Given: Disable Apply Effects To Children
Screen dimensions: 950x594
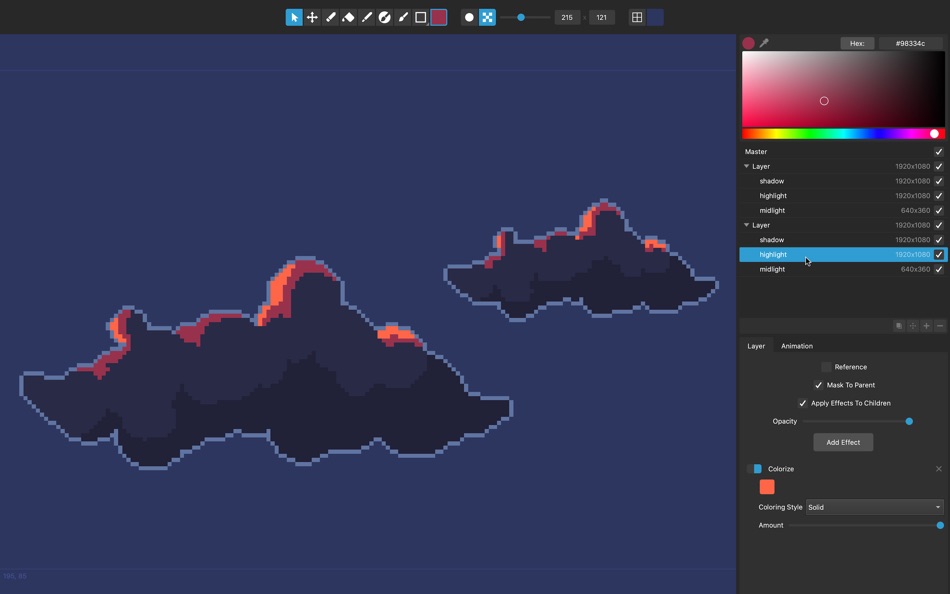Looking at the screenshot, I should coord(802,403).
